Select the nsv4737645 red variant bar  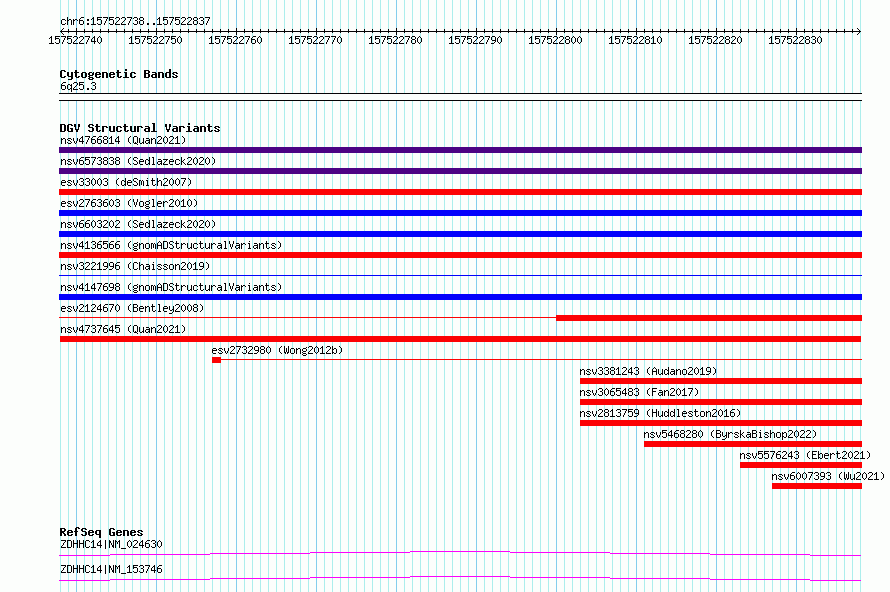point(460,339)
